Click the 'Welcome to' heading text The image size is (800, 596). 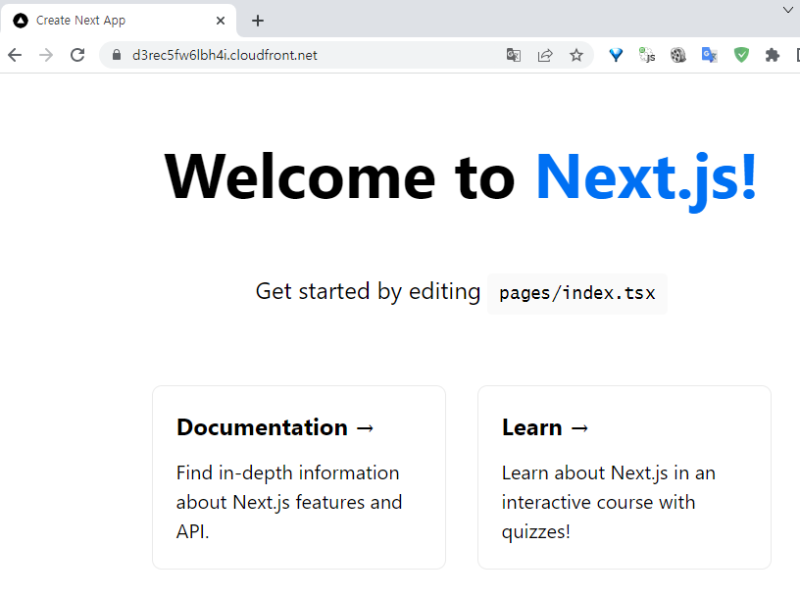pyautogui.click(x=340, y=178)
